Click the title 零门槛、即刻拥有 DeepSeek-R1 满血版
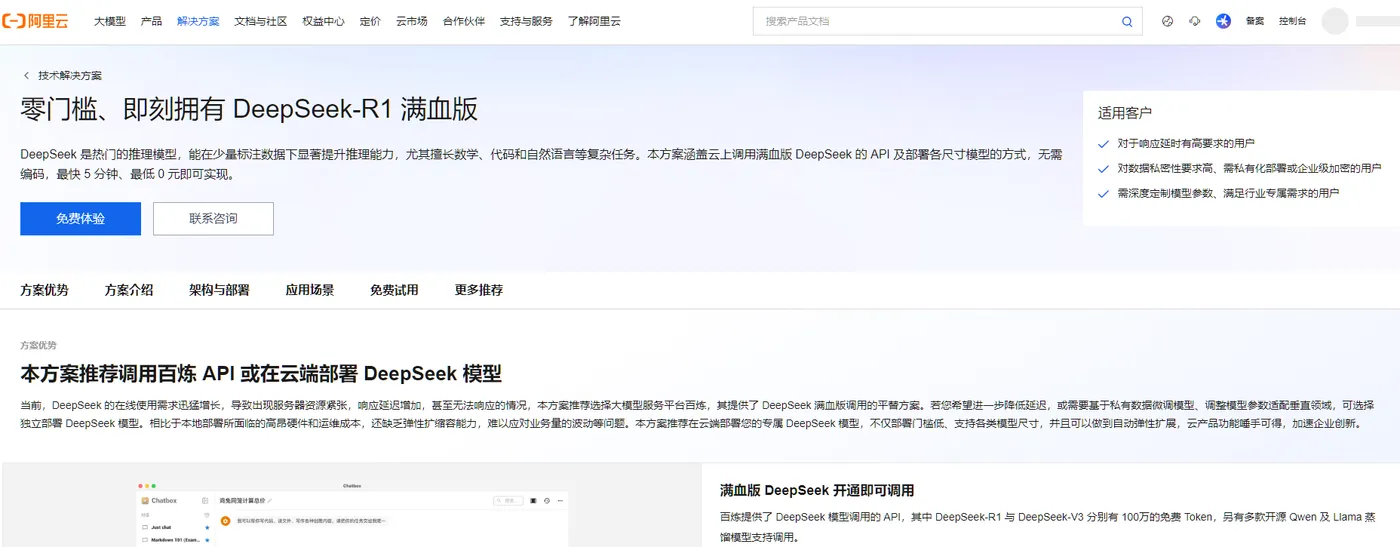 (249, 110)
